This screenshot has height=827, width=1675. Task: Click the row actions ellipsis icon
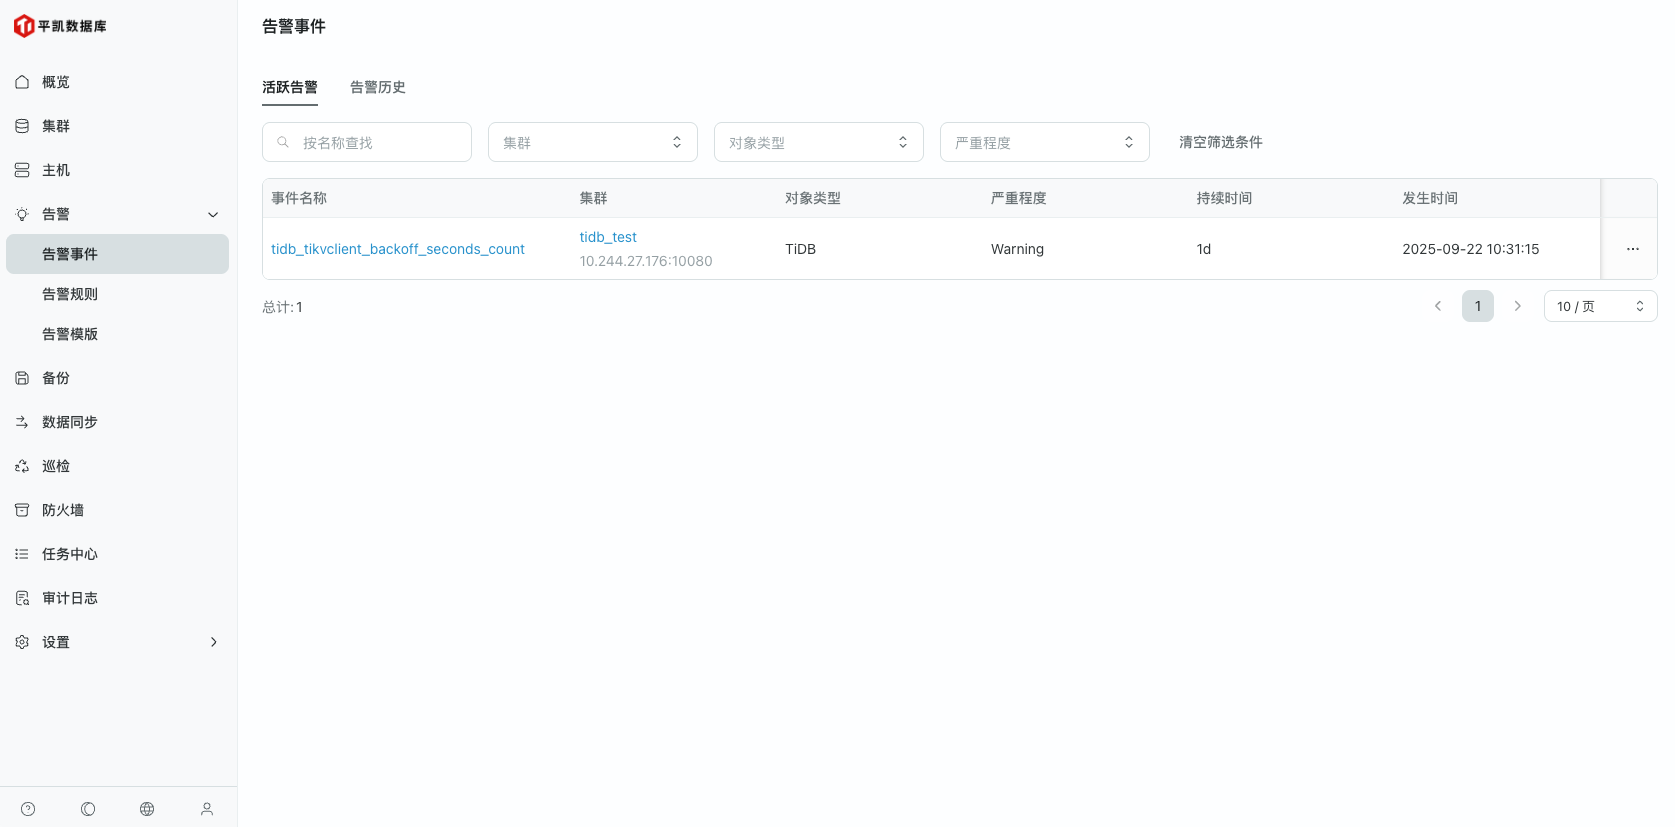click(1632, 249)
